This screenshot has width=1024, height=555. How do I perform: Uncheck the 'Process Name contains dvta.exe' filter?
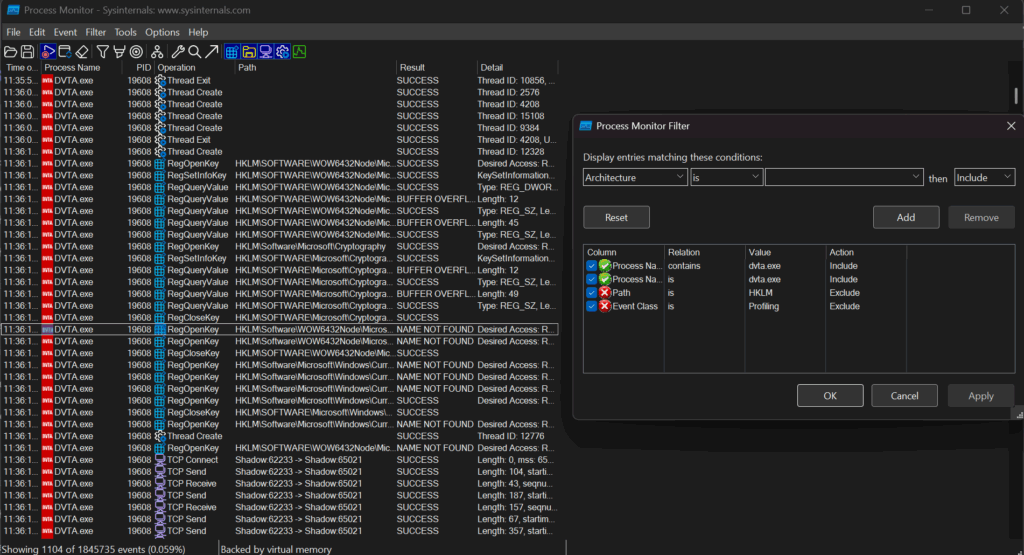click(592, 266)
